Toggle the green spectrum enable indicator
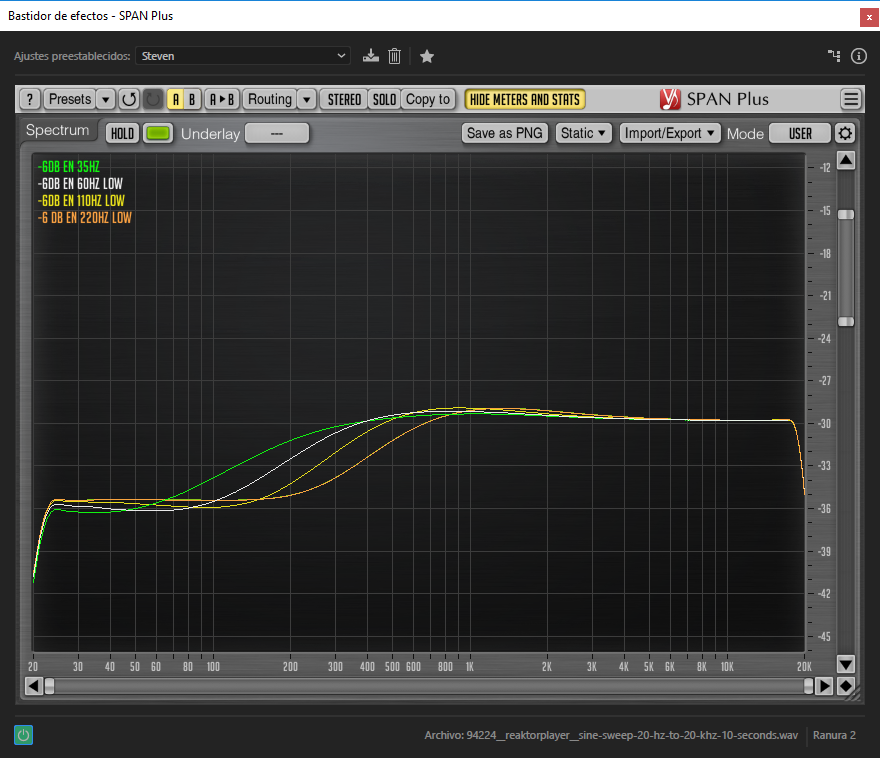Image resolution: width=880 pixels, height=758 pixels. (158, 133)
